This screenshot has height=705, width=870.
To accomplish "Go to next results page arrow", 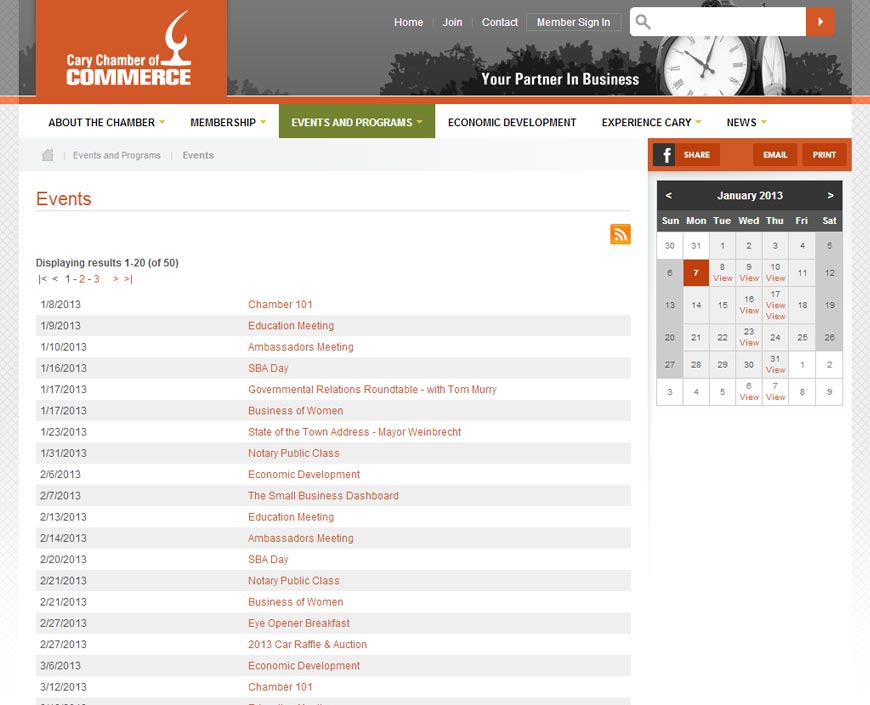I will 116,279.
